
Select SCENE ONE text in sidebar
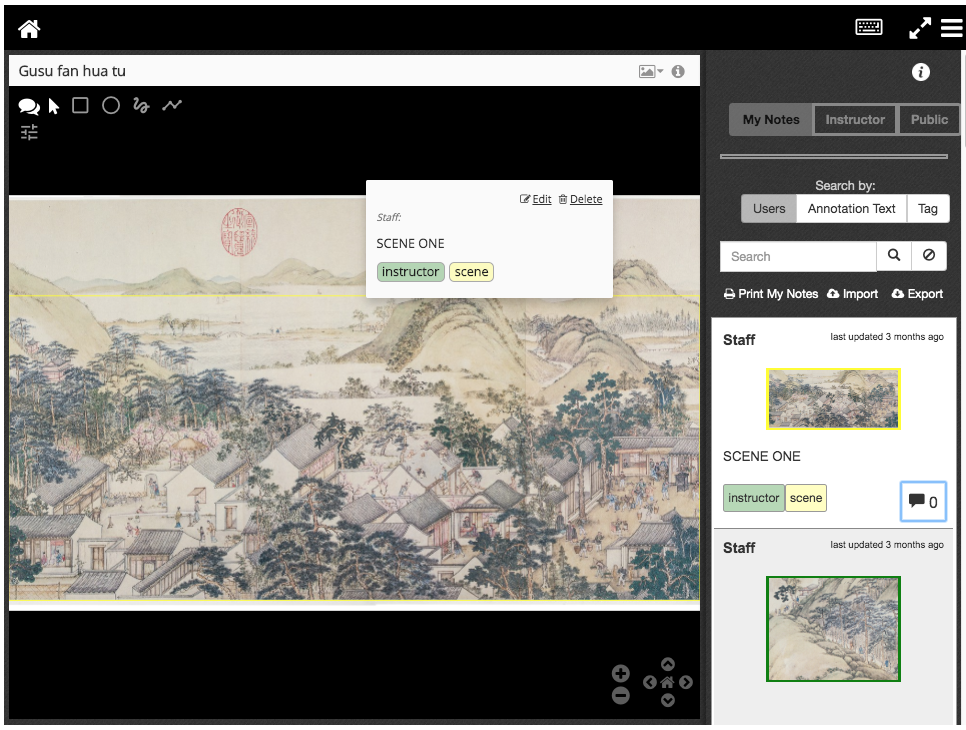click(x=761, y=456)
